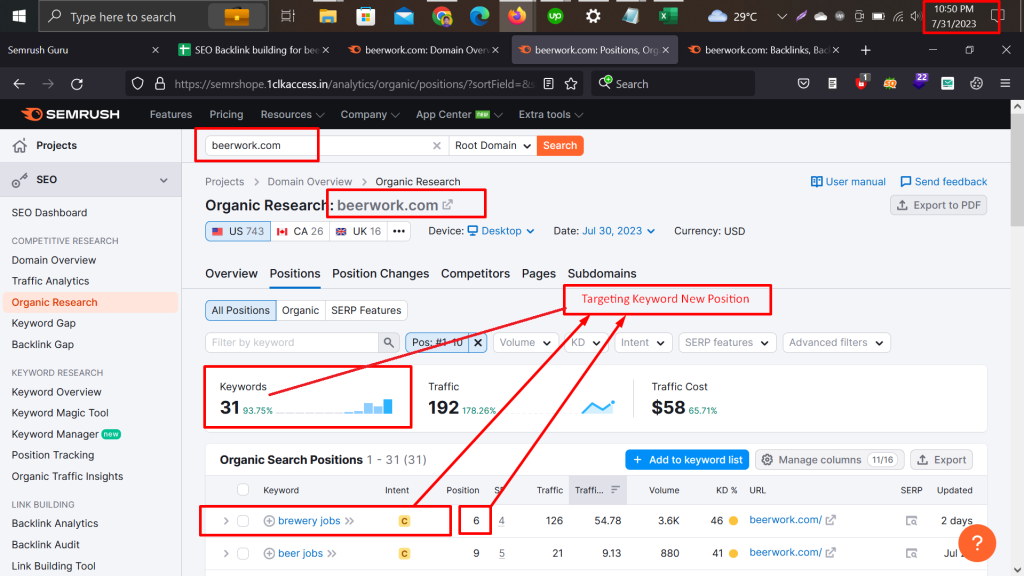The image size is (1024, 576).
Task: Click the browser address bar URL
Action: coord(354,84)
